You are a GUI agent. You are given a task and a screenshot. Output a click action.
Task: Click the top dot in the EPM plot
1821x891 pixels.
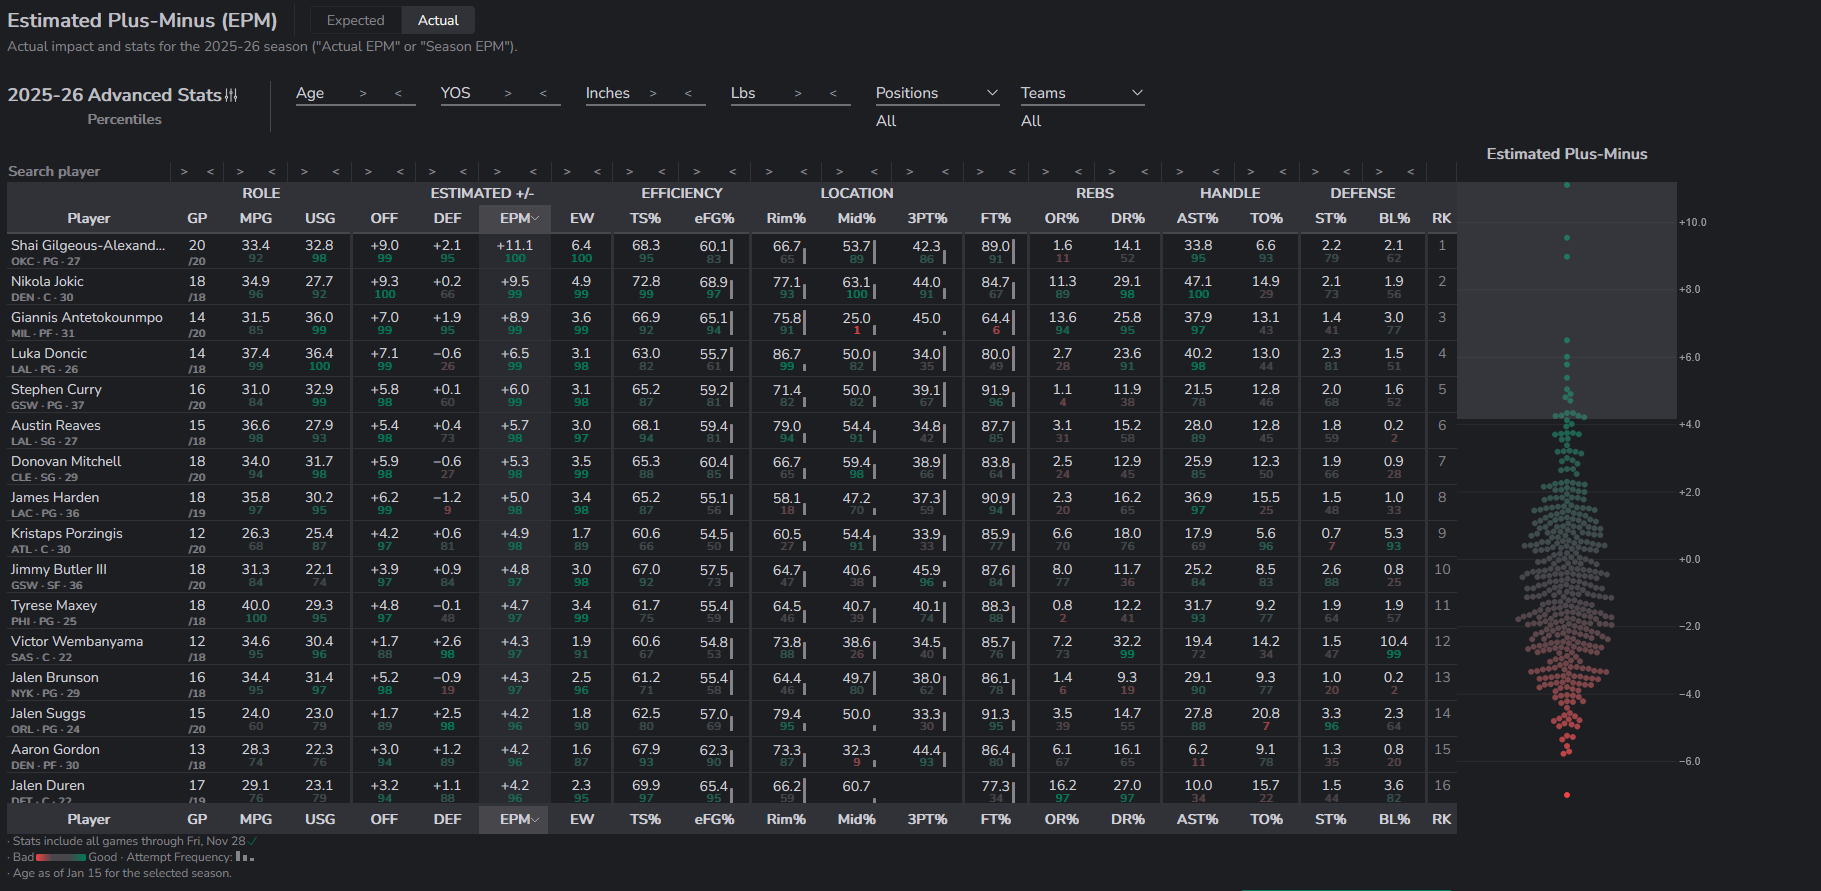coord(1567,185)
